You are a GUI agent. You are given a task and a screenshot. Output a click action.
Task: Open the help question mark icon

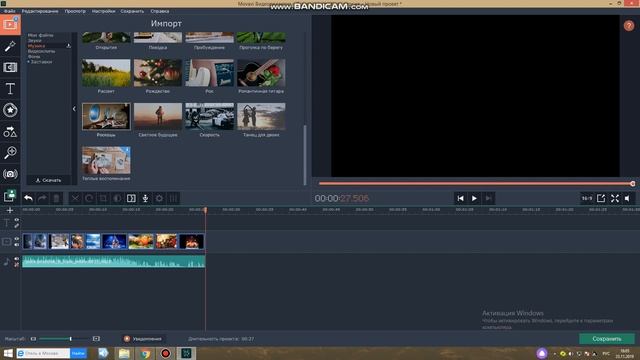(629, 26)
